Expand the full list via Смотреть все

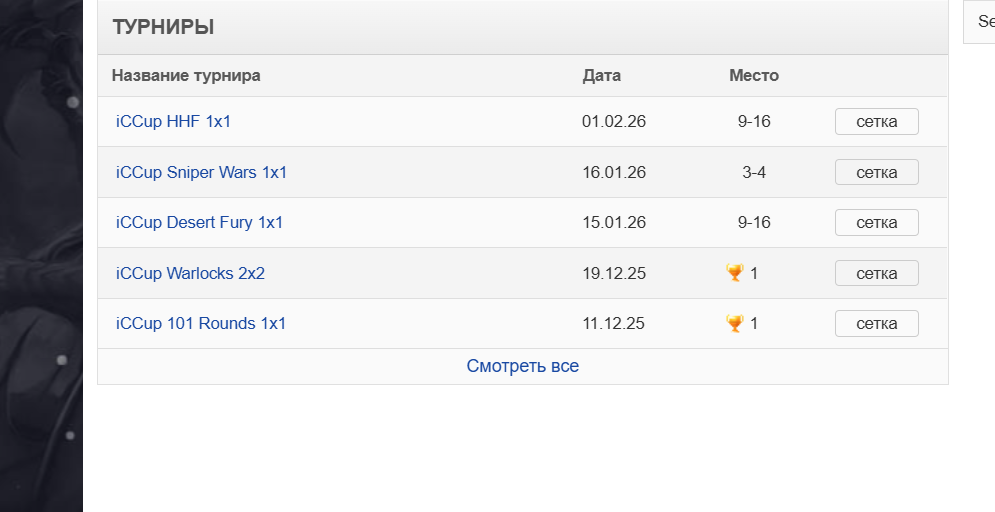pos(522,366)
